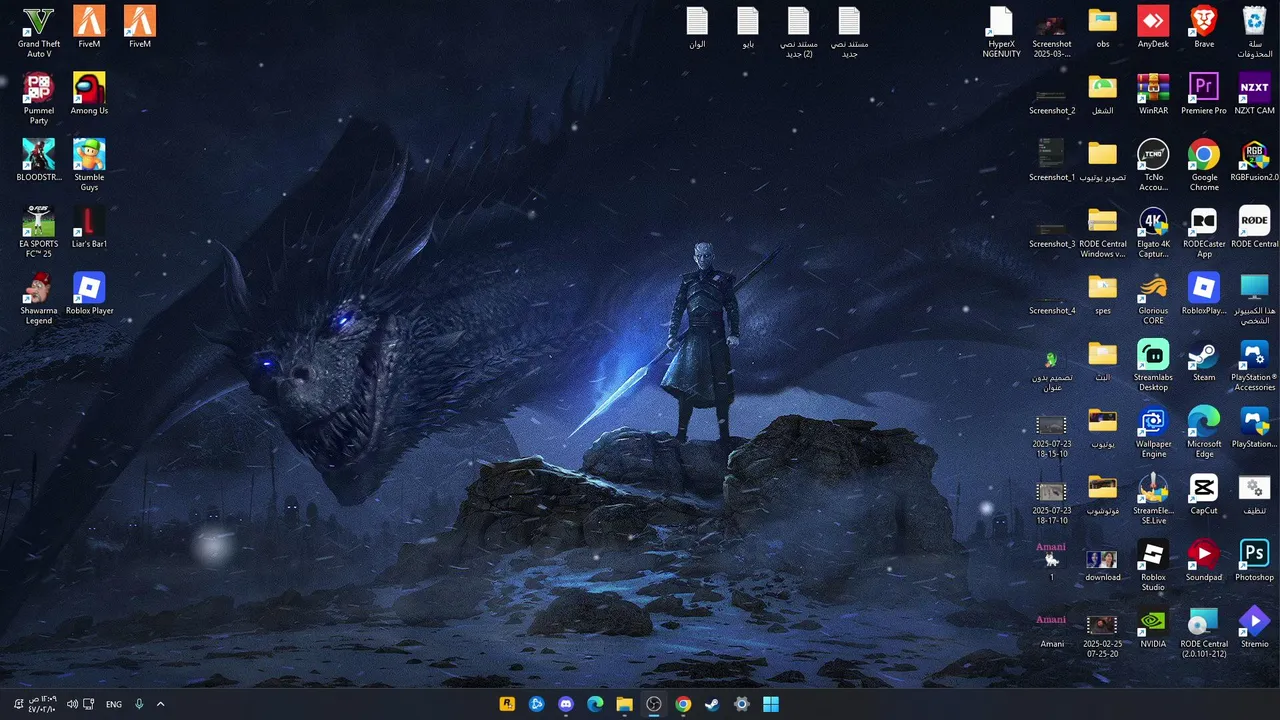Select the Pummel Party game icon
Screen dimensions: 1280x720
(x=39, y=98)
